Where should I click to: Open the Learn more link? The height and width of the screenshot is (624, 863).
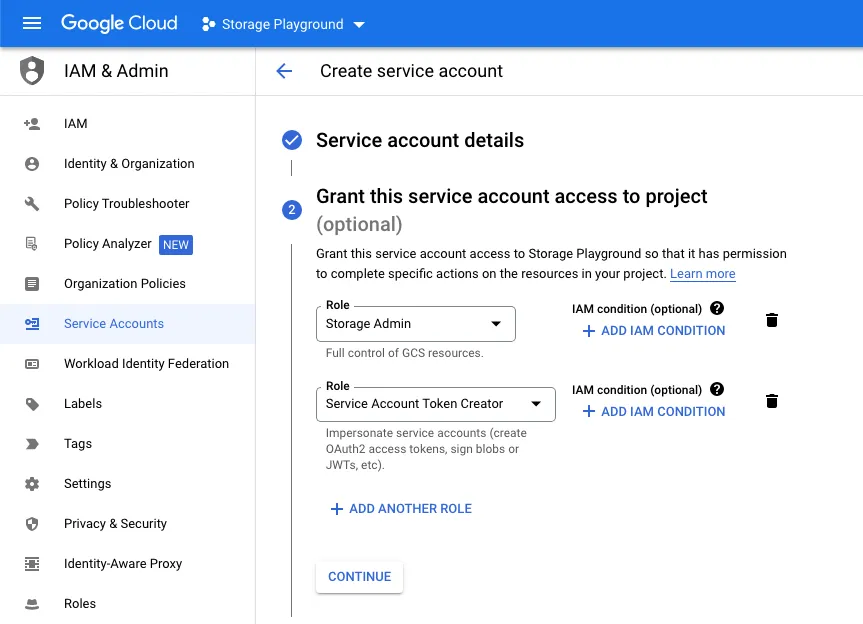(x=702, y=274)
